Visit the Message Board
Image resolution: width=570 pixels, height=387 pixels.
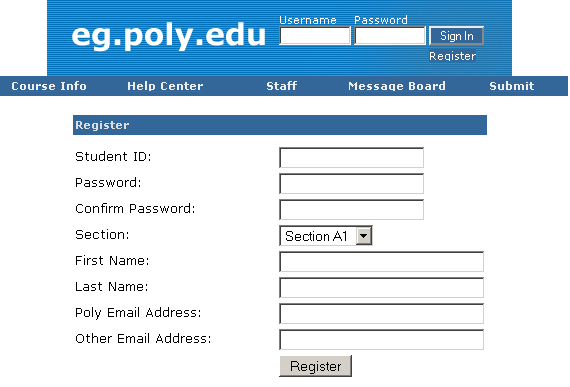pos(397,86)
